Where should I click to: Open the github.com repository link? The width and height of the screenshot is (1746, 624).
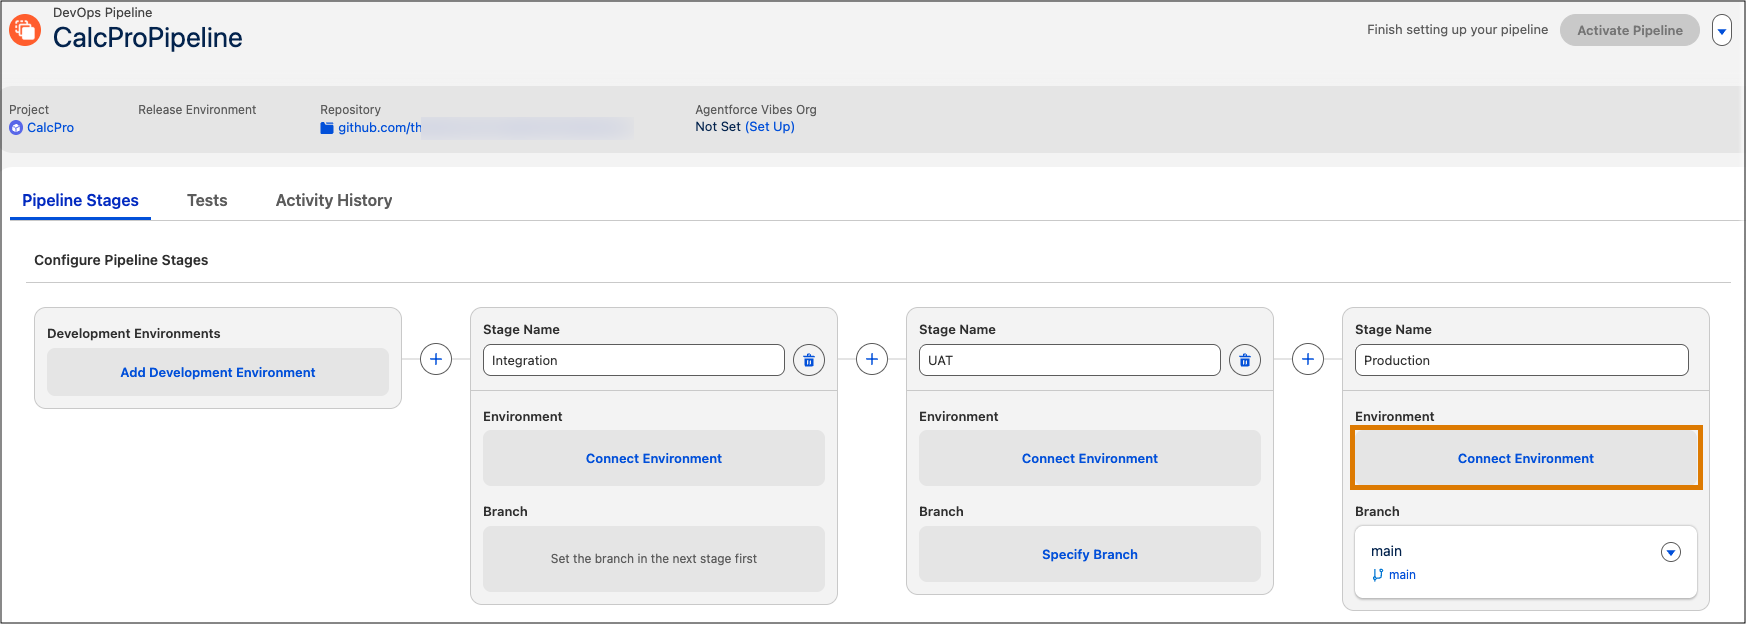[x=380, y=128]
